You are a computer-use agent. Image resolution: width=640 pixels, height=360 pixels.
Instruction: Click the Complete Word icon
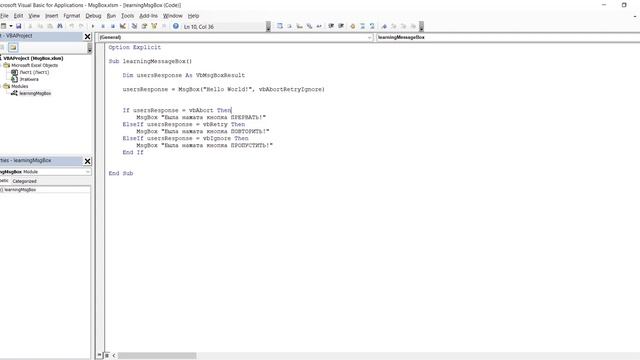[319, 26]
